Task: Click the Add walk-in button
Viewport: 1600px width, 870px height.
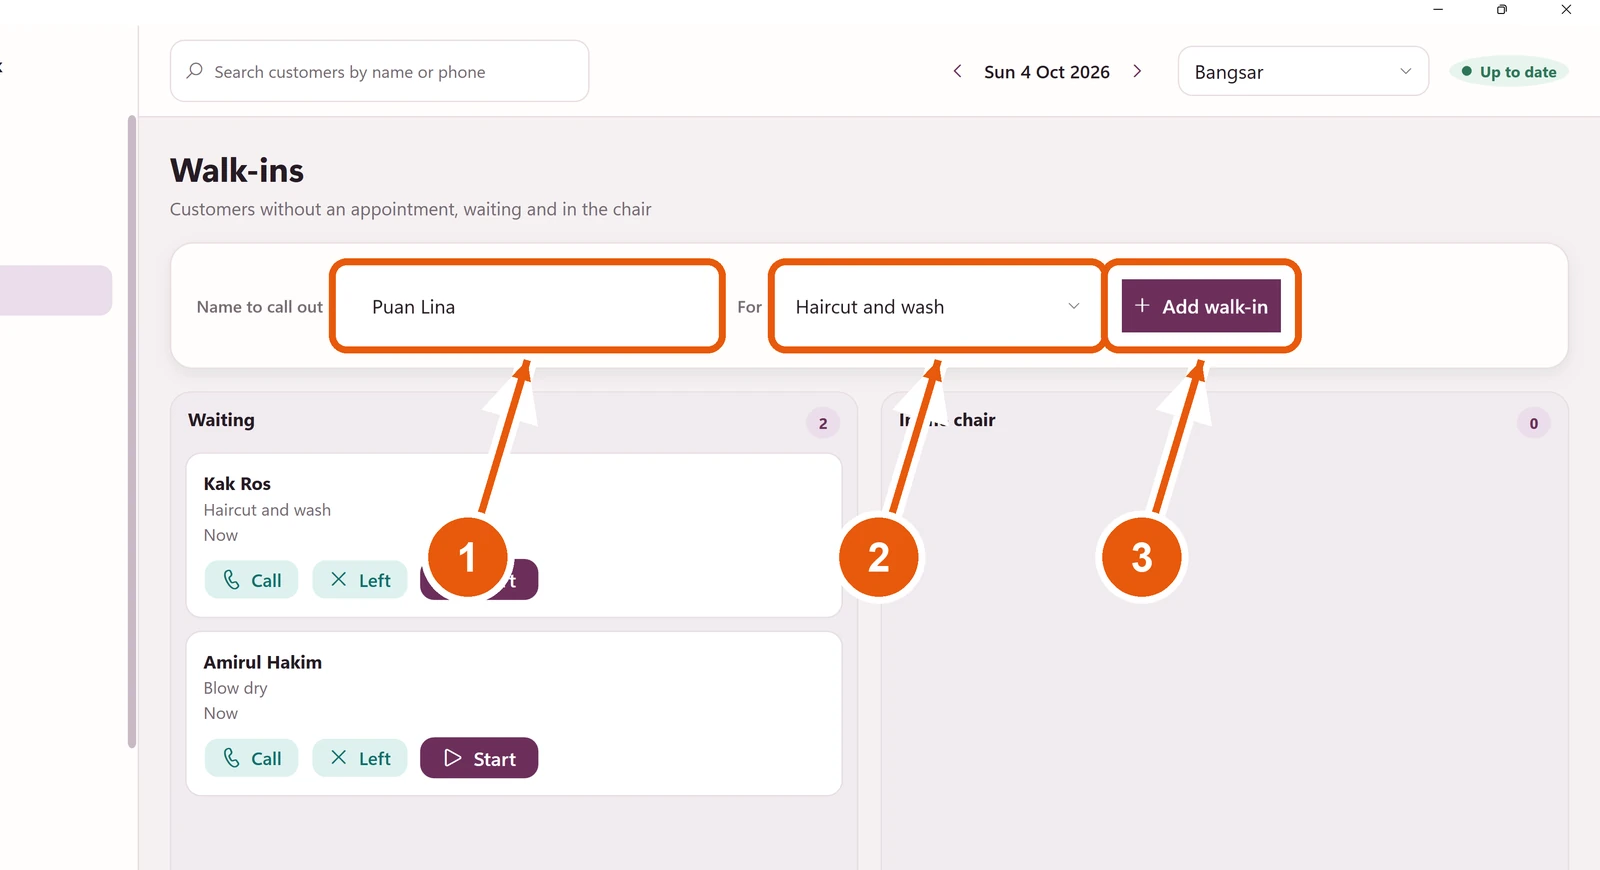Action: pyautogui.click(x=1201, y=306)
